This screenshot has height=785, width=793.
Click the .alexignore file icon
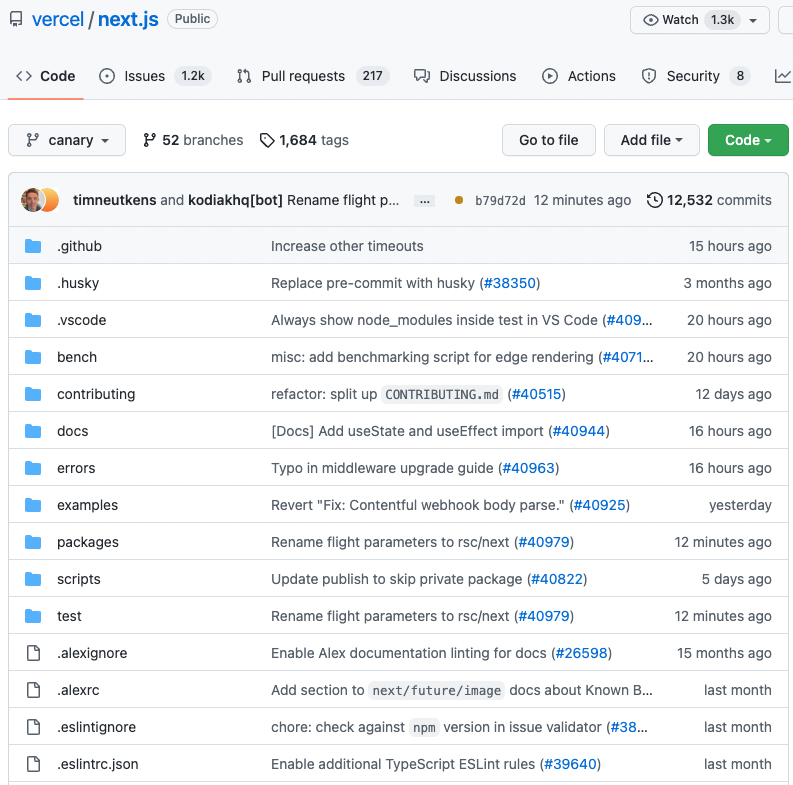coord(33,653)
